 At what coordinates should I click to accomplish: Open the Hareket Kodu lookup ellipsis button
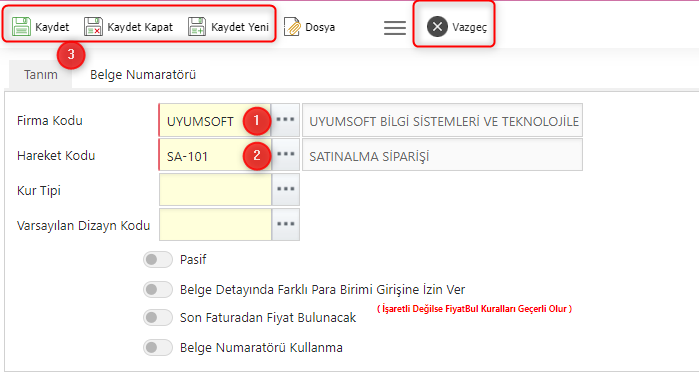[x=286, y=155]
